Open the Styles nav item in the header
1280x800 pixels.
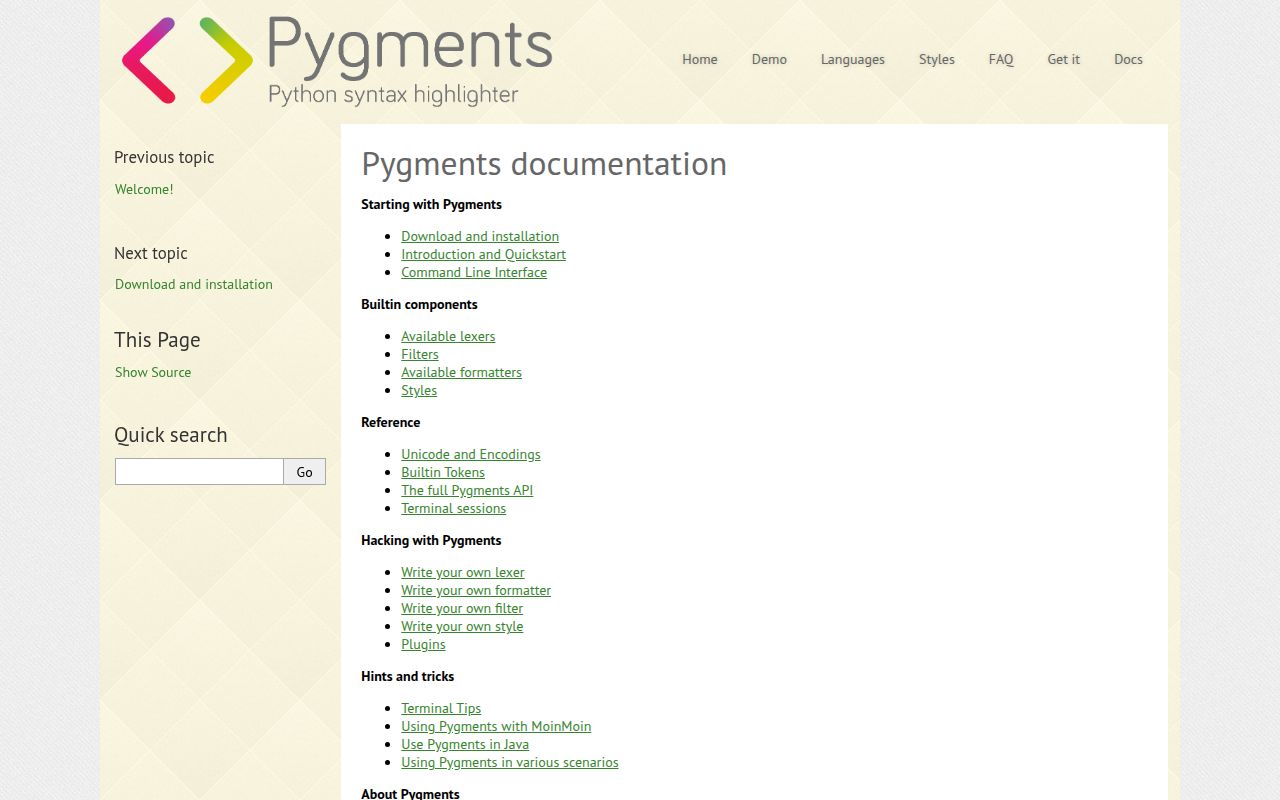coord(937,59)
